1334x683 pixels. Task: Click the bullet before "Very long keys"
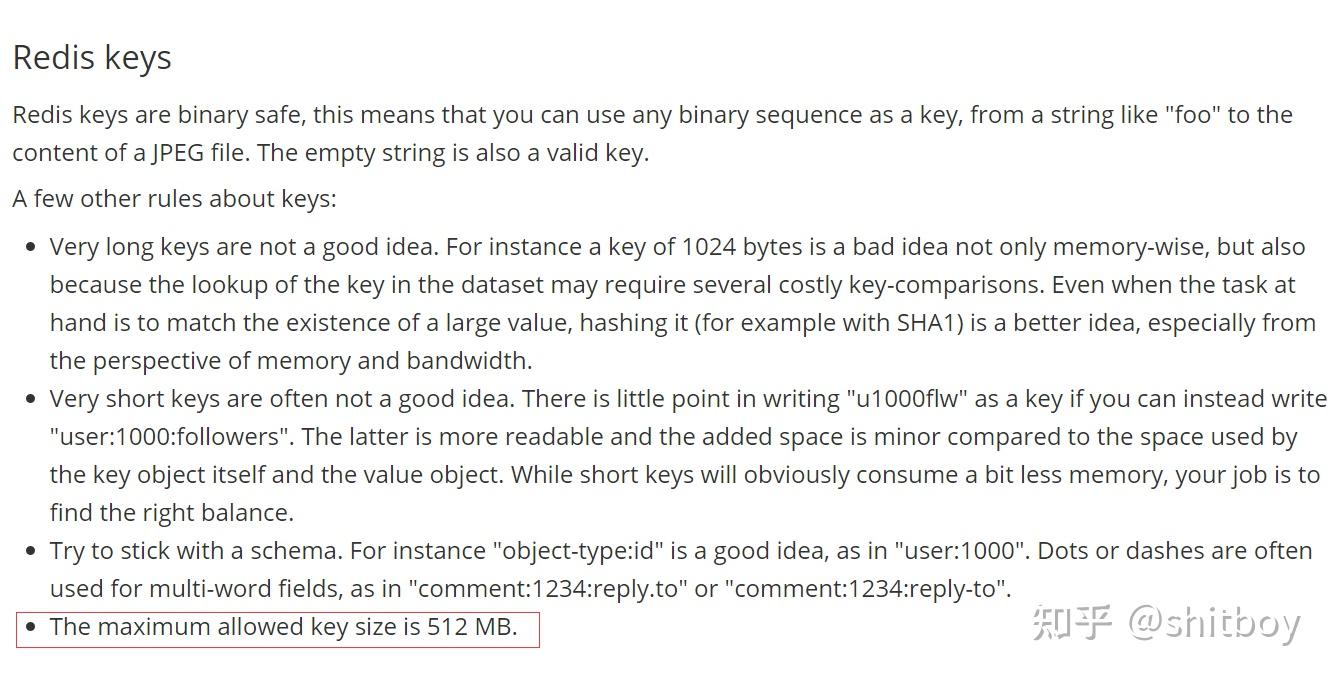pos(31,247)
